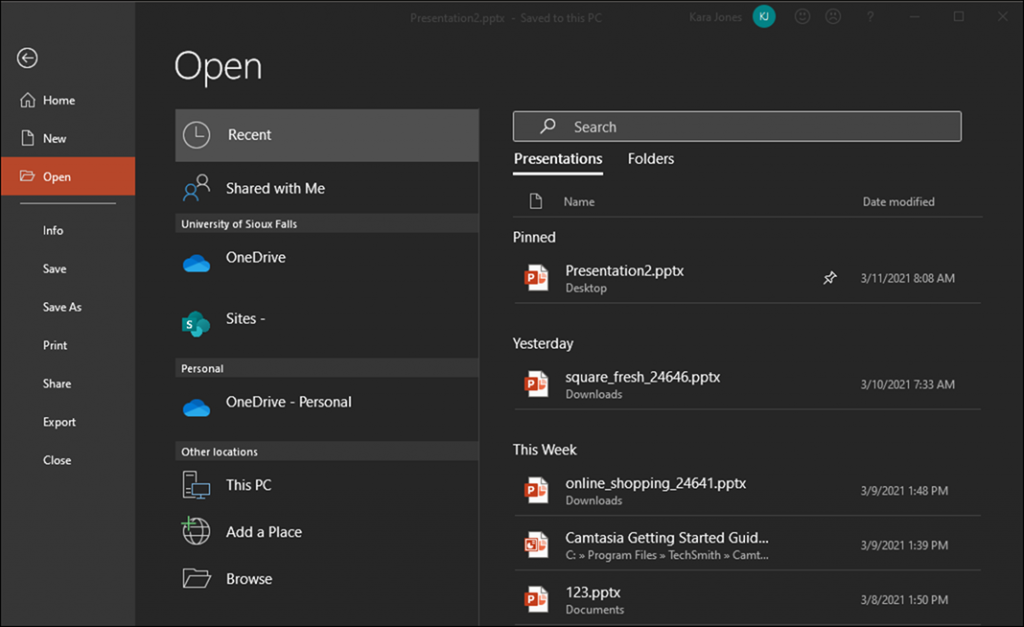This screenshot has width=1024, height=627.
Task: Sort files by Date modified column header
Action: click(898, 202)
